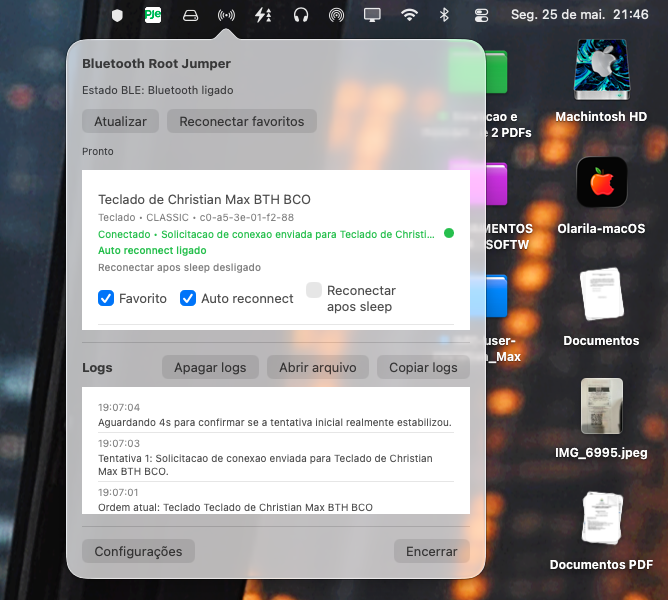The height and width of the screenshot is (600, 668).
Task: Click Encerrar to quit the app
Action: point(432,551)
